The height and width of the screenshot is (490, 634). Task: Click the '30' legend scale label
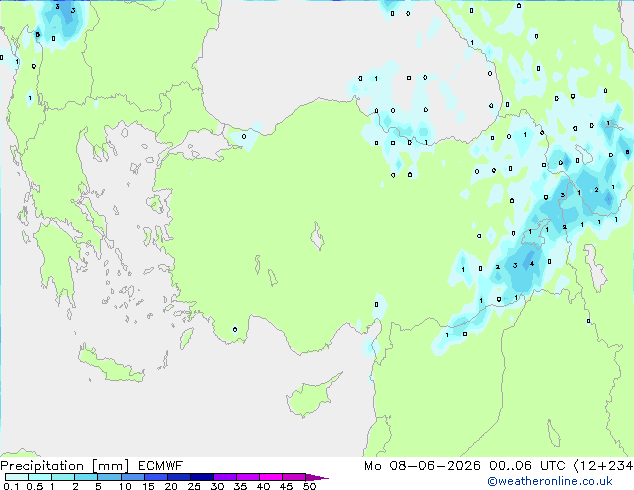pyautogui.click(x=218, y=486)
